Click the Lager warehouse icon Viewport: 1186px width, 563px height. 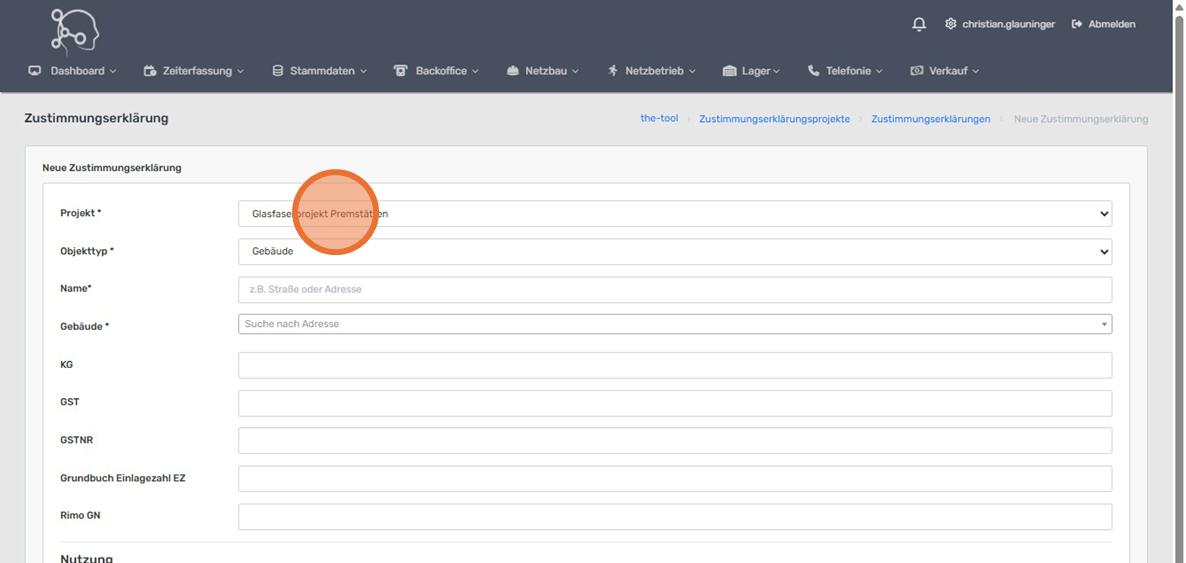pos(729,71)
